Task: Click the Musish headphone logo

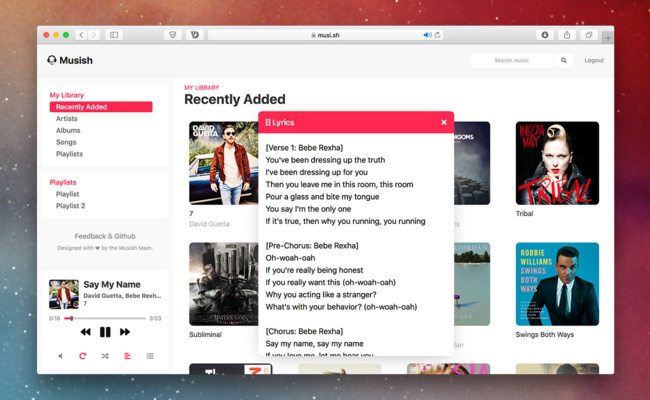Action: pos(52,60)
